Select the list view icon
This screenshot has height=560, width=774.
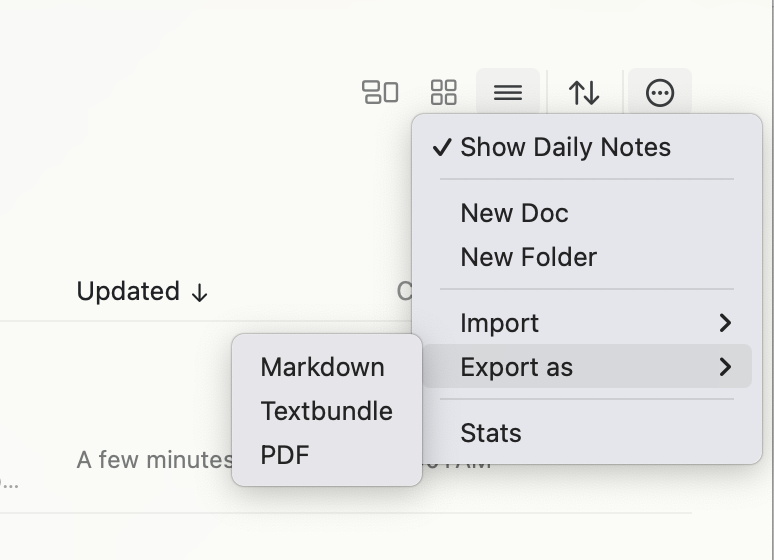[508, 93]
